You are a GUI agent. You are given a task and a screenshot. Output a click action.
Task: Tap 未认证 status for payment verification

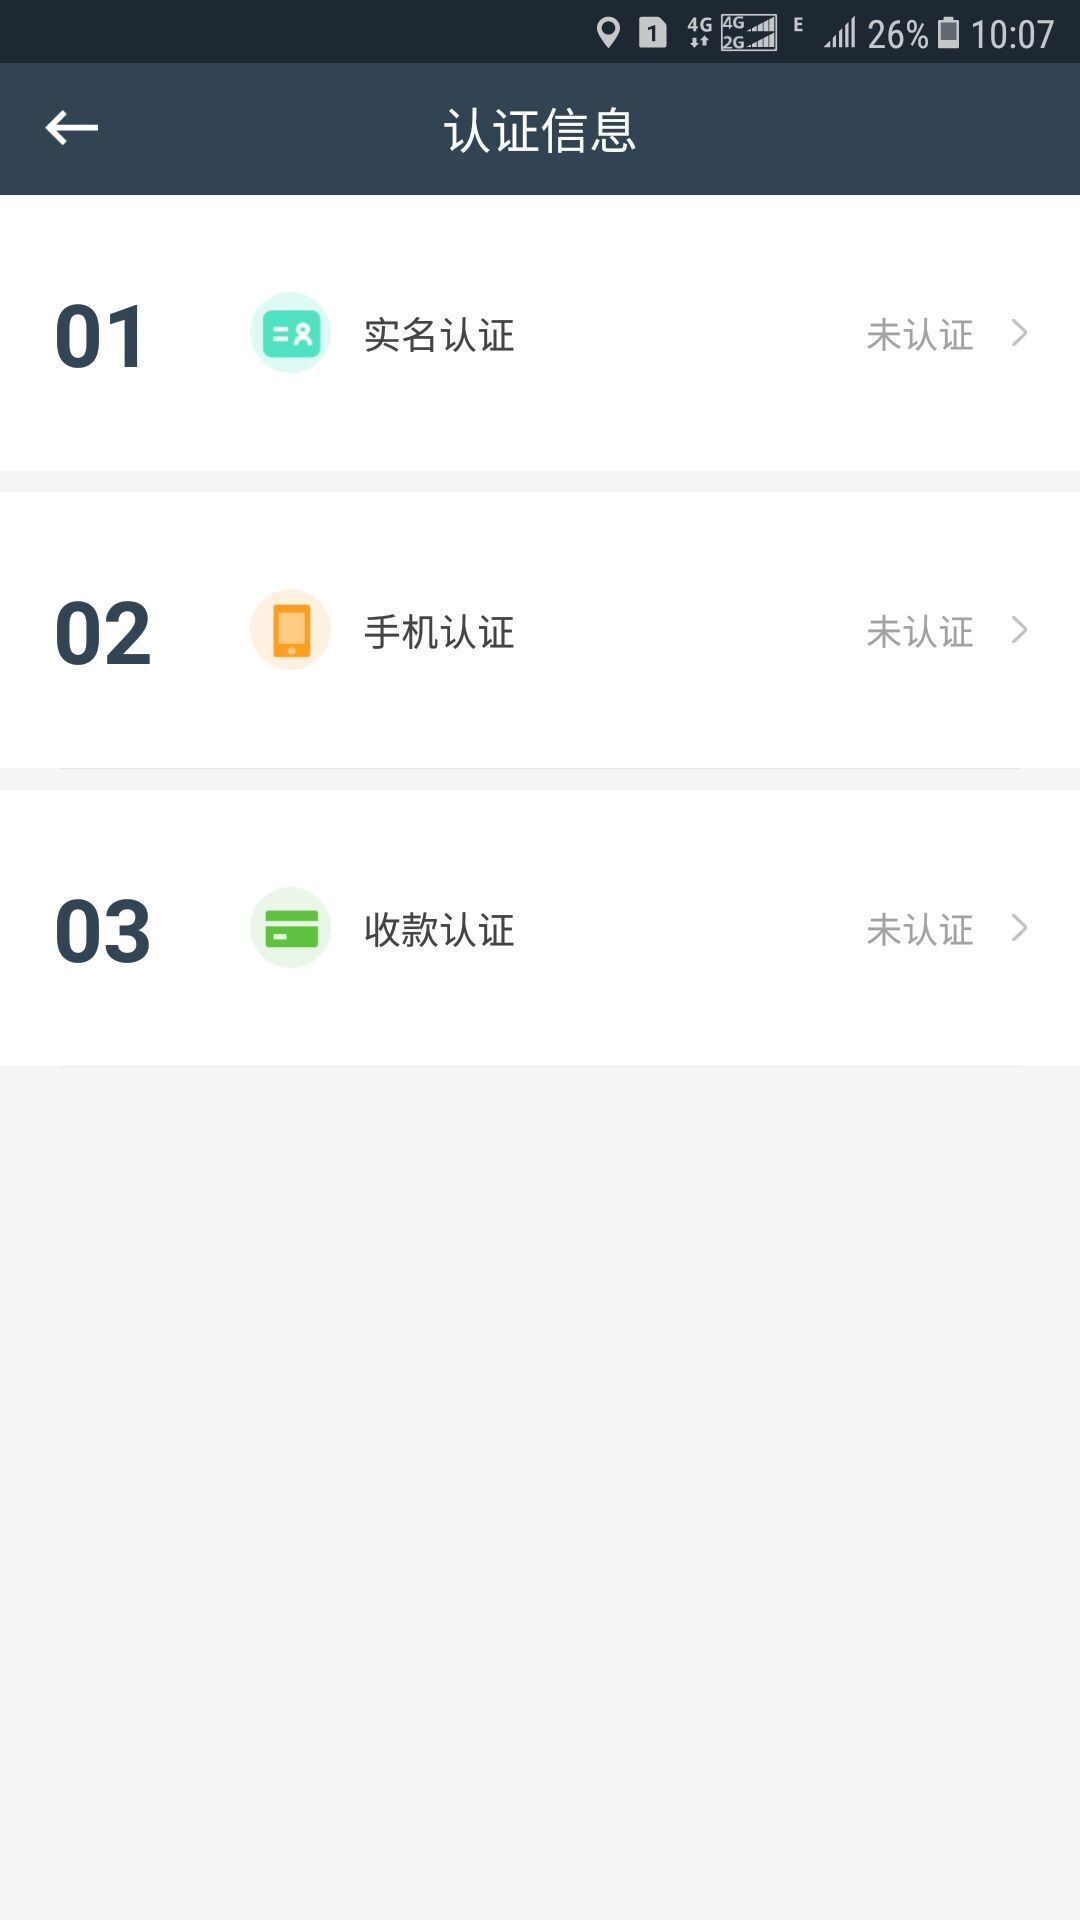click(x=919, y=930)
